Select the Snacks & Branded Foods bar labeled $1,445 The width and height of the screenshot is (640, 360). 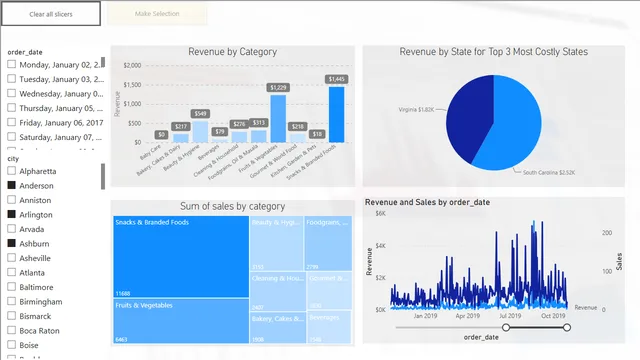[337, 114]
